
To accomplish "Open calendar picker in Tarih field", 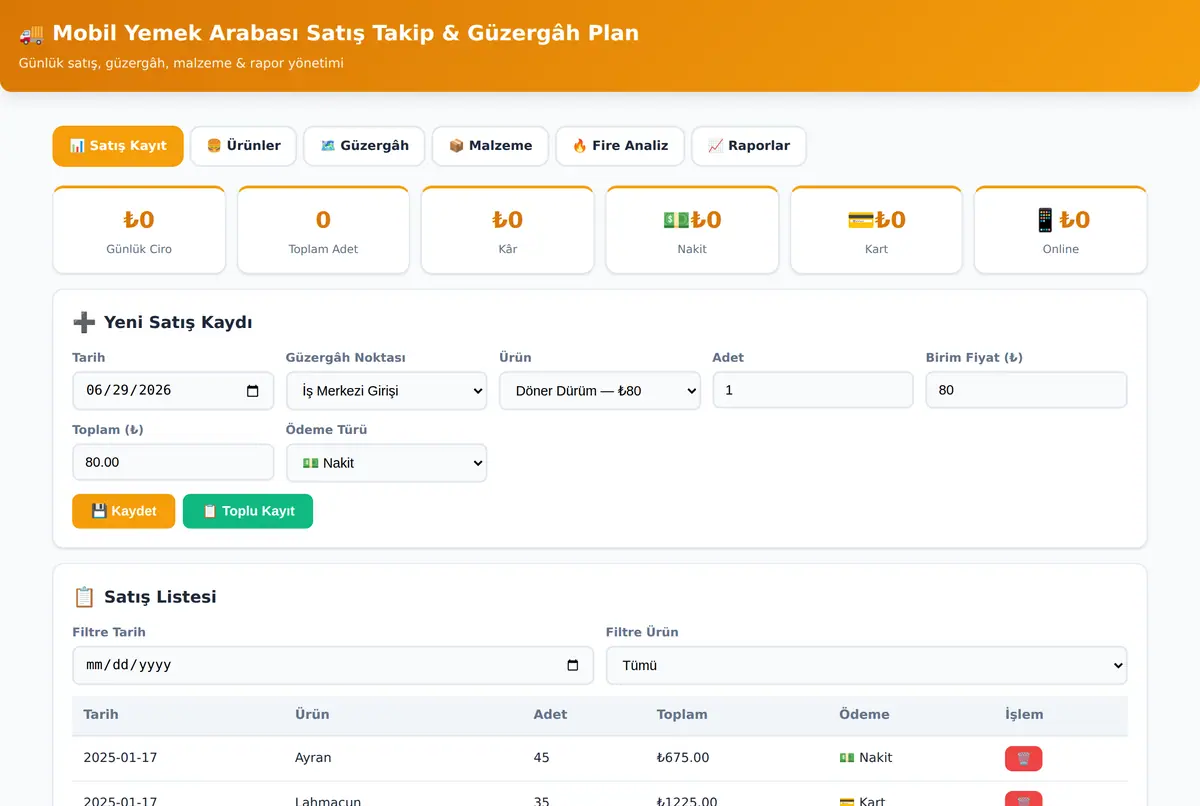I will [x=253, y=391].
